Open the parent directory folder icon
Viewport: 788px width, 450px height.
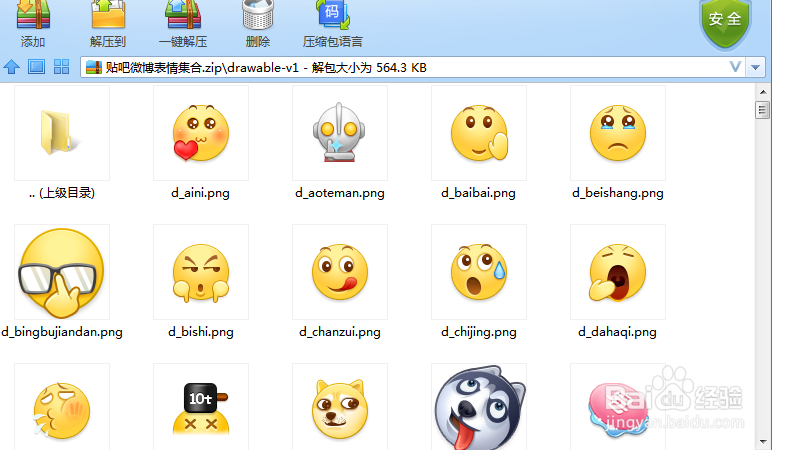(62, 133)
